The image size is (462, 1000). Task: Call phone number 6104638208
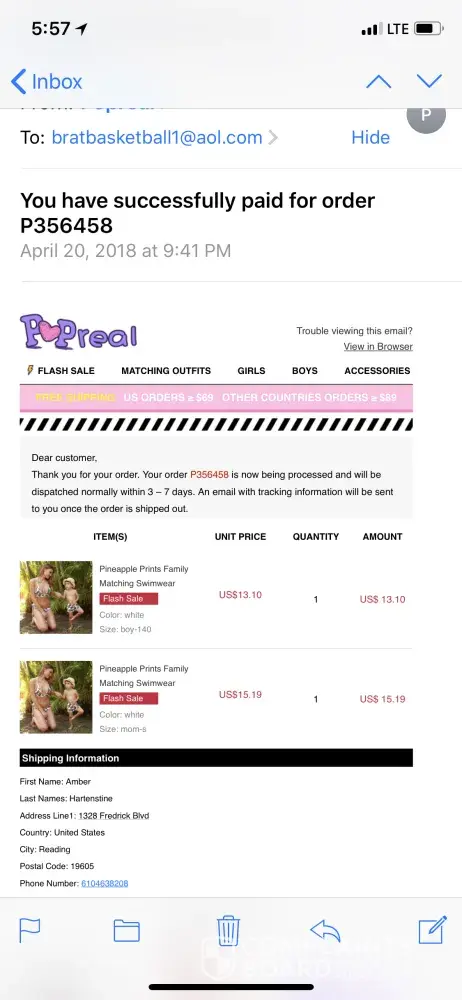[x=105, y=883]
